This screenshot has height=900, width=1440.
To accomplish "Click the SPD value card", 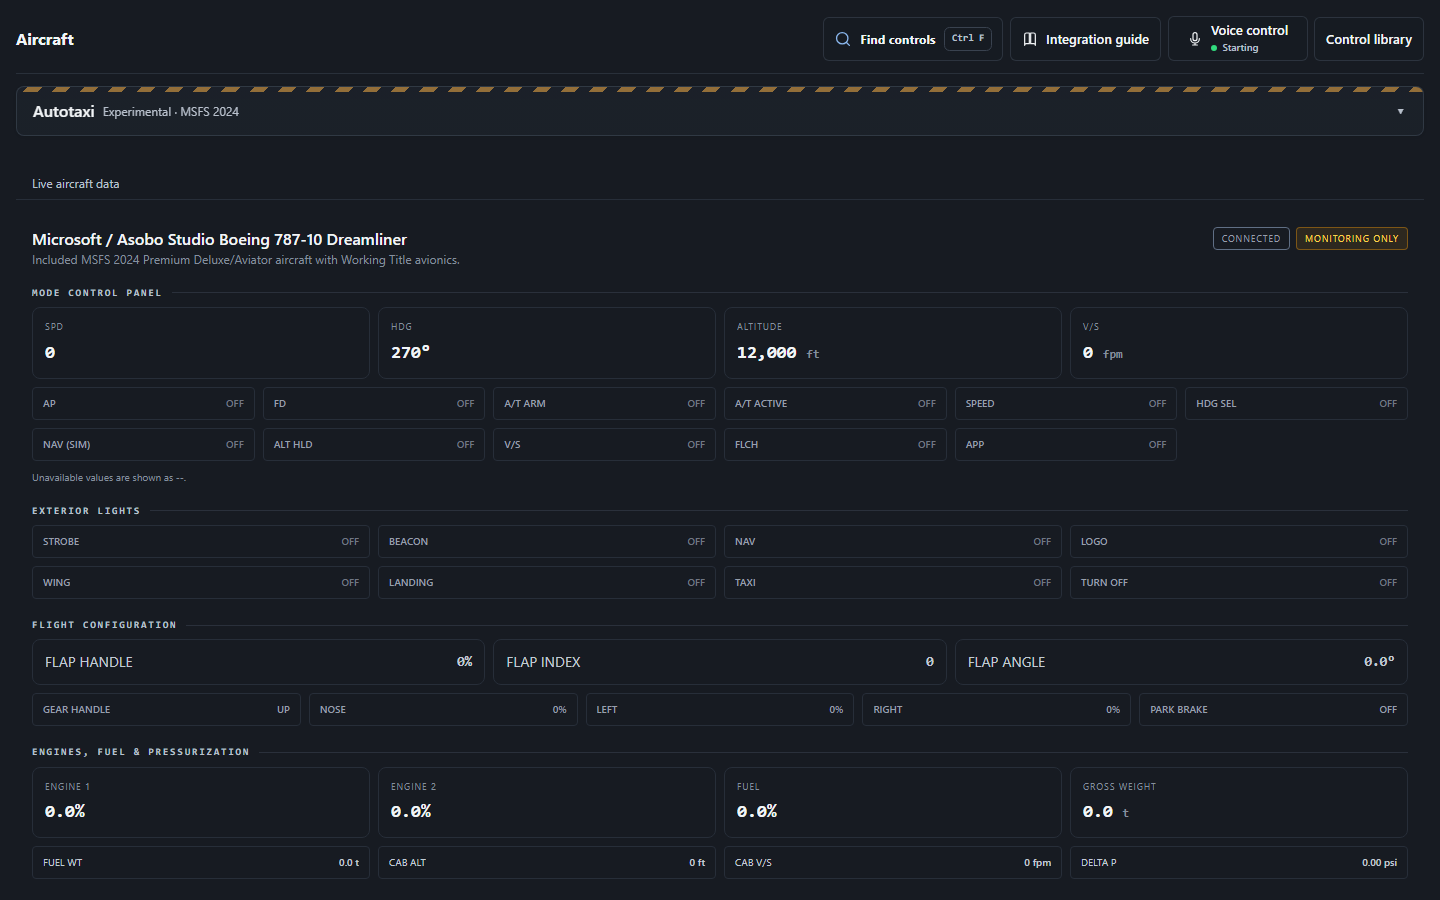I will (200, 343).
